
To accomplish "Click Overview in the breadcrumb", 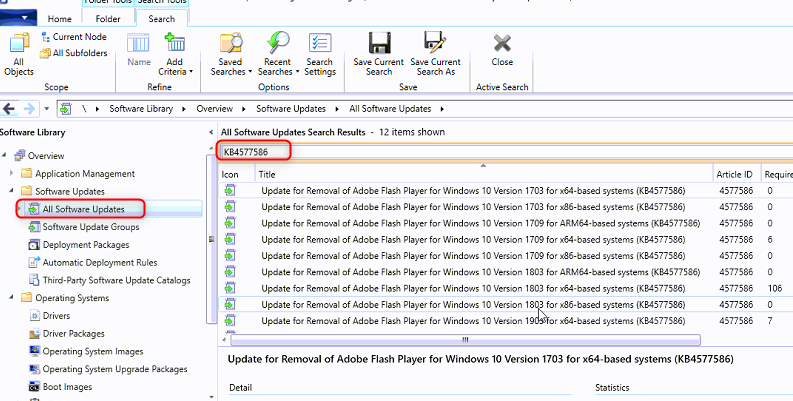I will pos(214,109).
